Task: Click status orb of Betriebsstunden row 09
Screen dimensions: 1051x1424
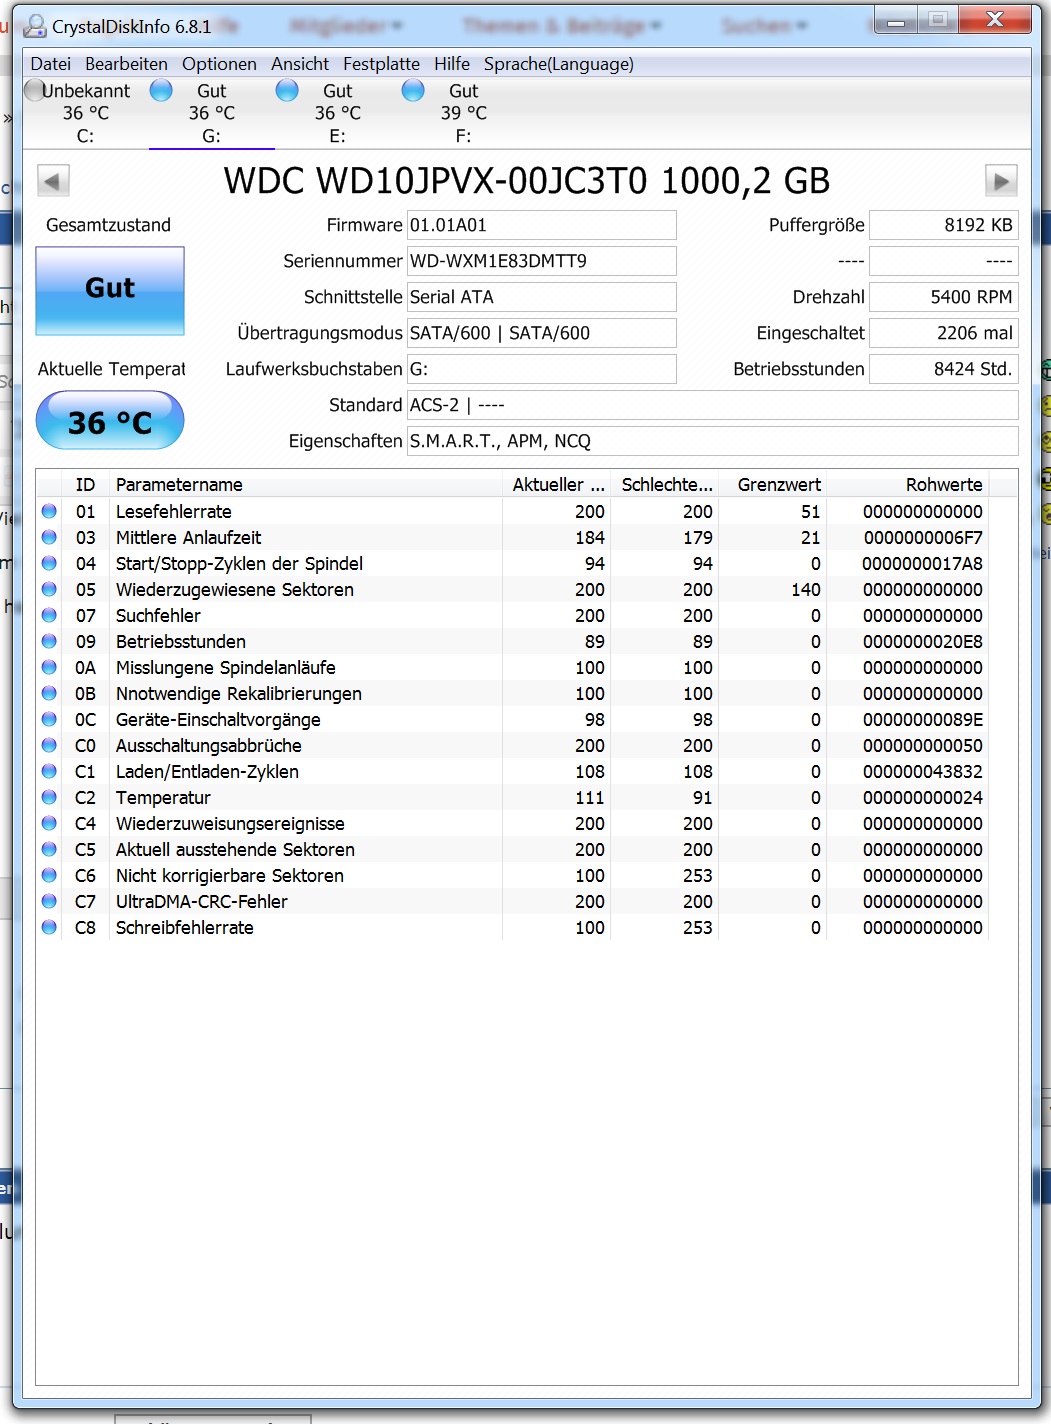Action: click(49, 641)
